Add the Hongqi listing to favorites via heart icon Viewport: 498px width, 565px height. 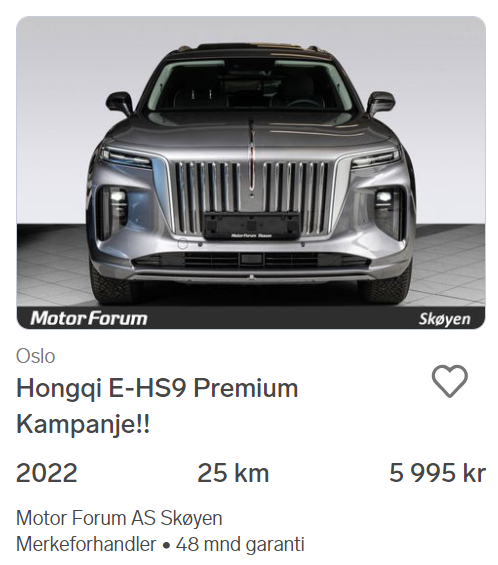449,381
